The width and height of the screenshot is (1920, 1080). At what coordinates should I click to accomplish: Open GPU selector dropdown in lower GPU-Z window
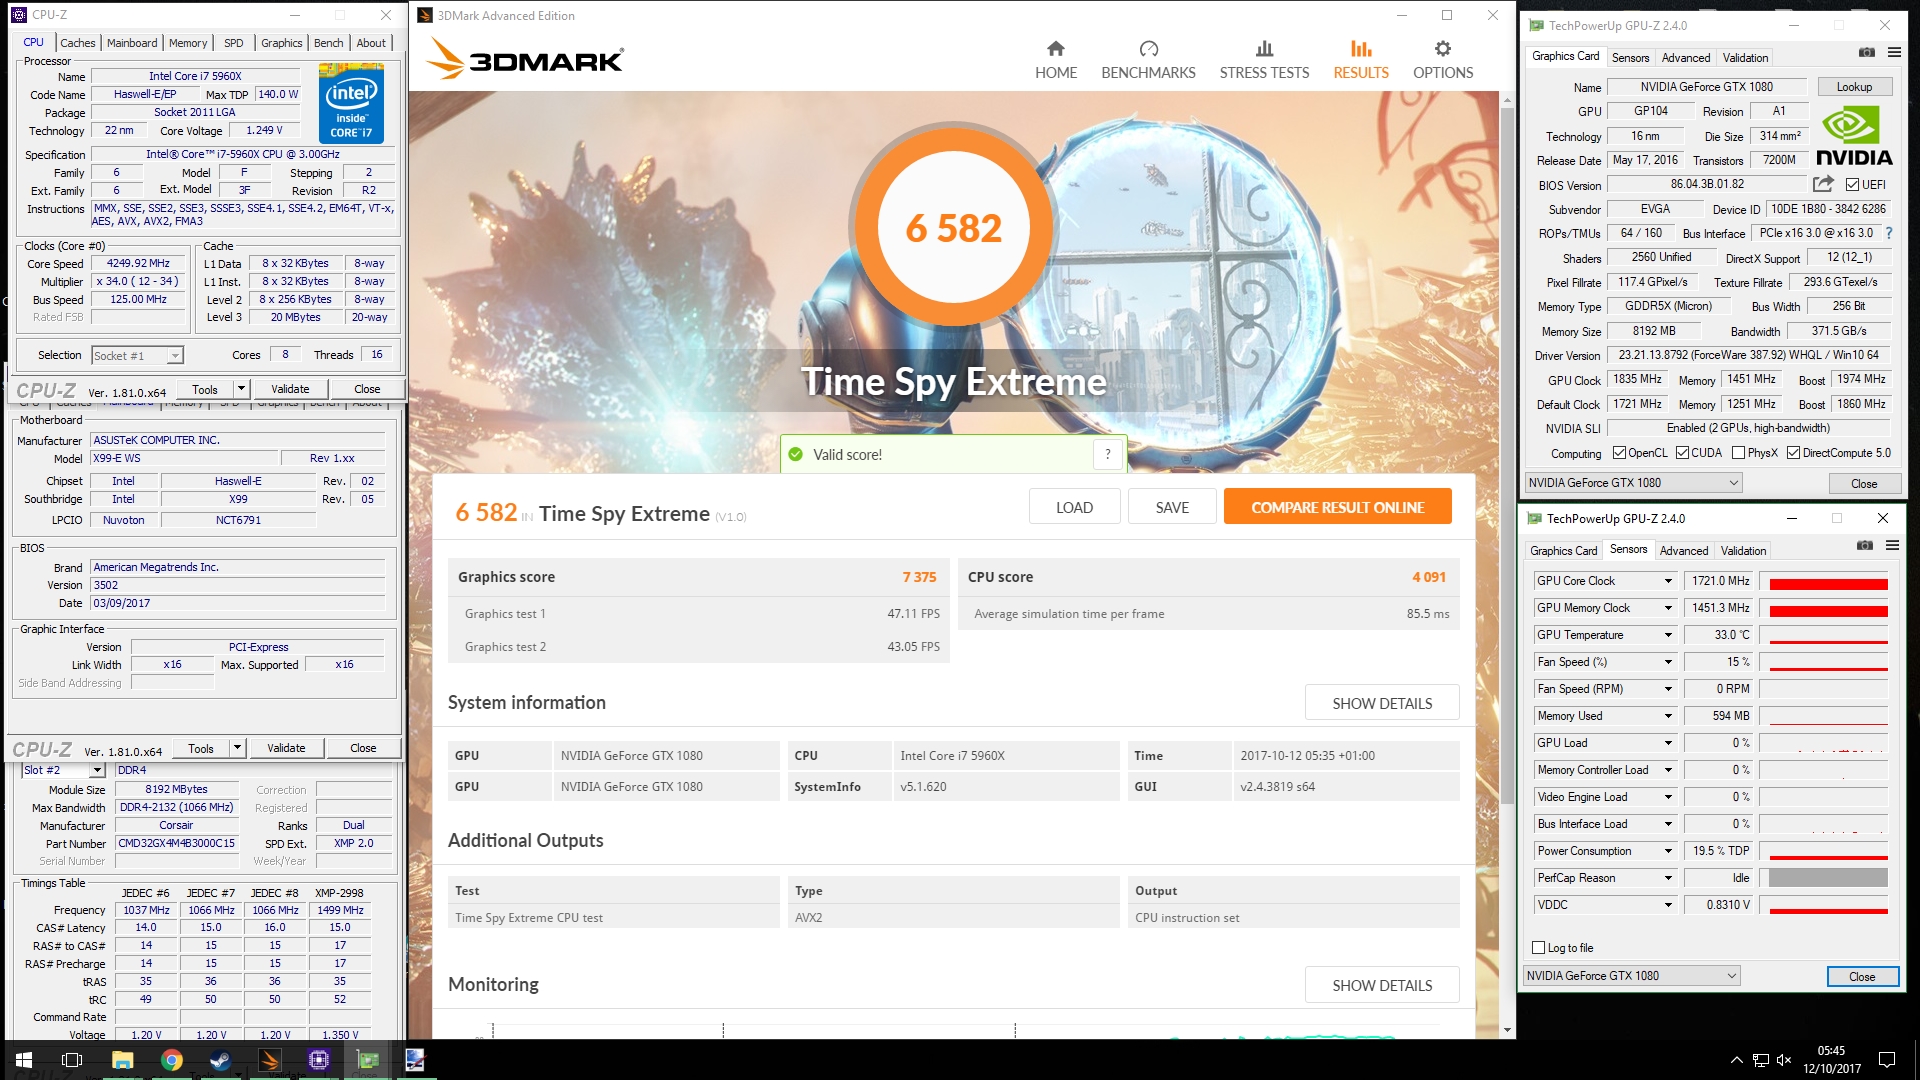pyautogui.click(x=1632, y=976)
